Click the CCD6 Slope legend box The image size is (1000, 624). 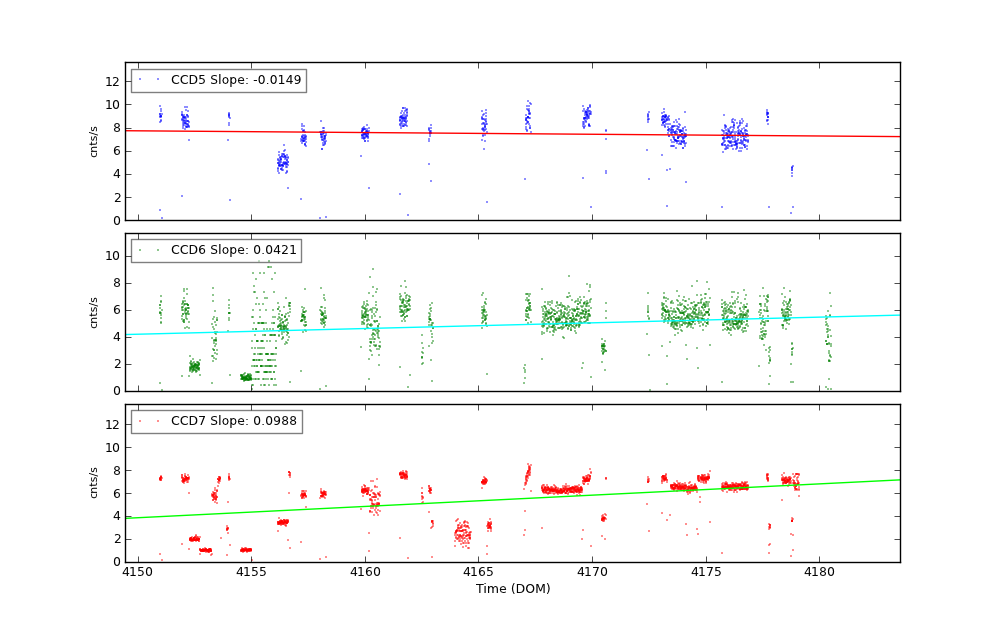[216, 251]
